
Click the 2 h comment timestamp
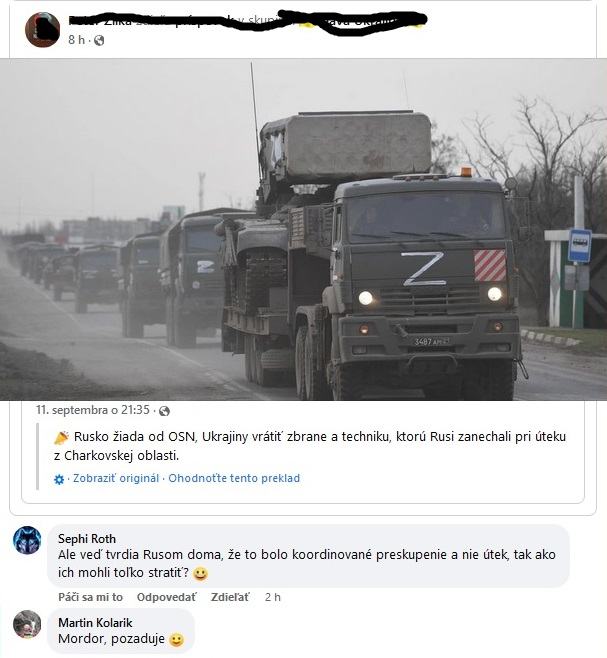tap(273, 597)
